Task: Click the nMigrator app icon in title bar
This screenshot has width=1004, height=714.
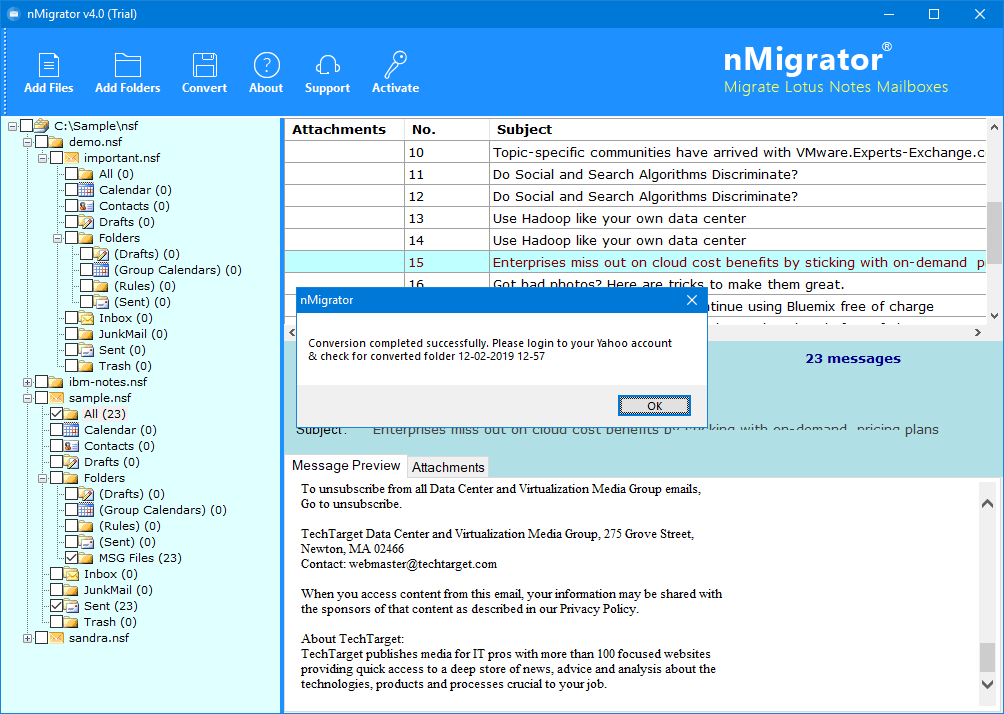Action: (13, 14)
